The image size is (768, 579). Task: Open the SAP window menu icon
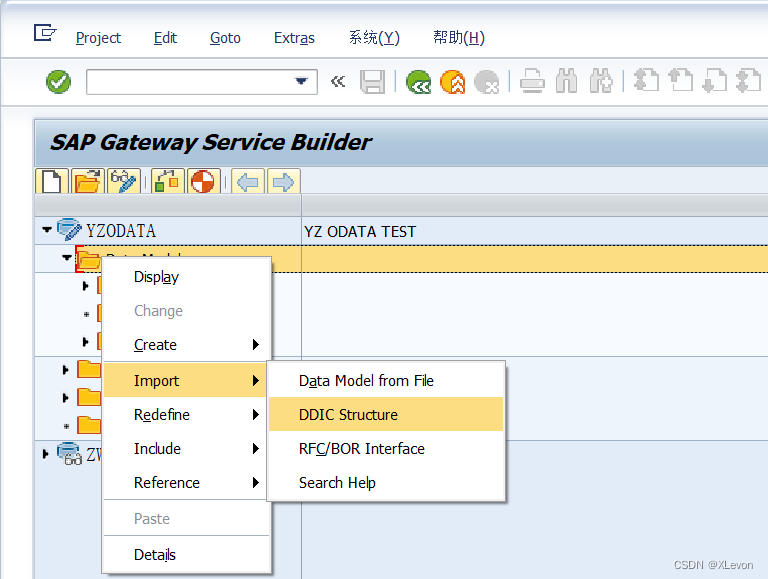coord(45,33)
